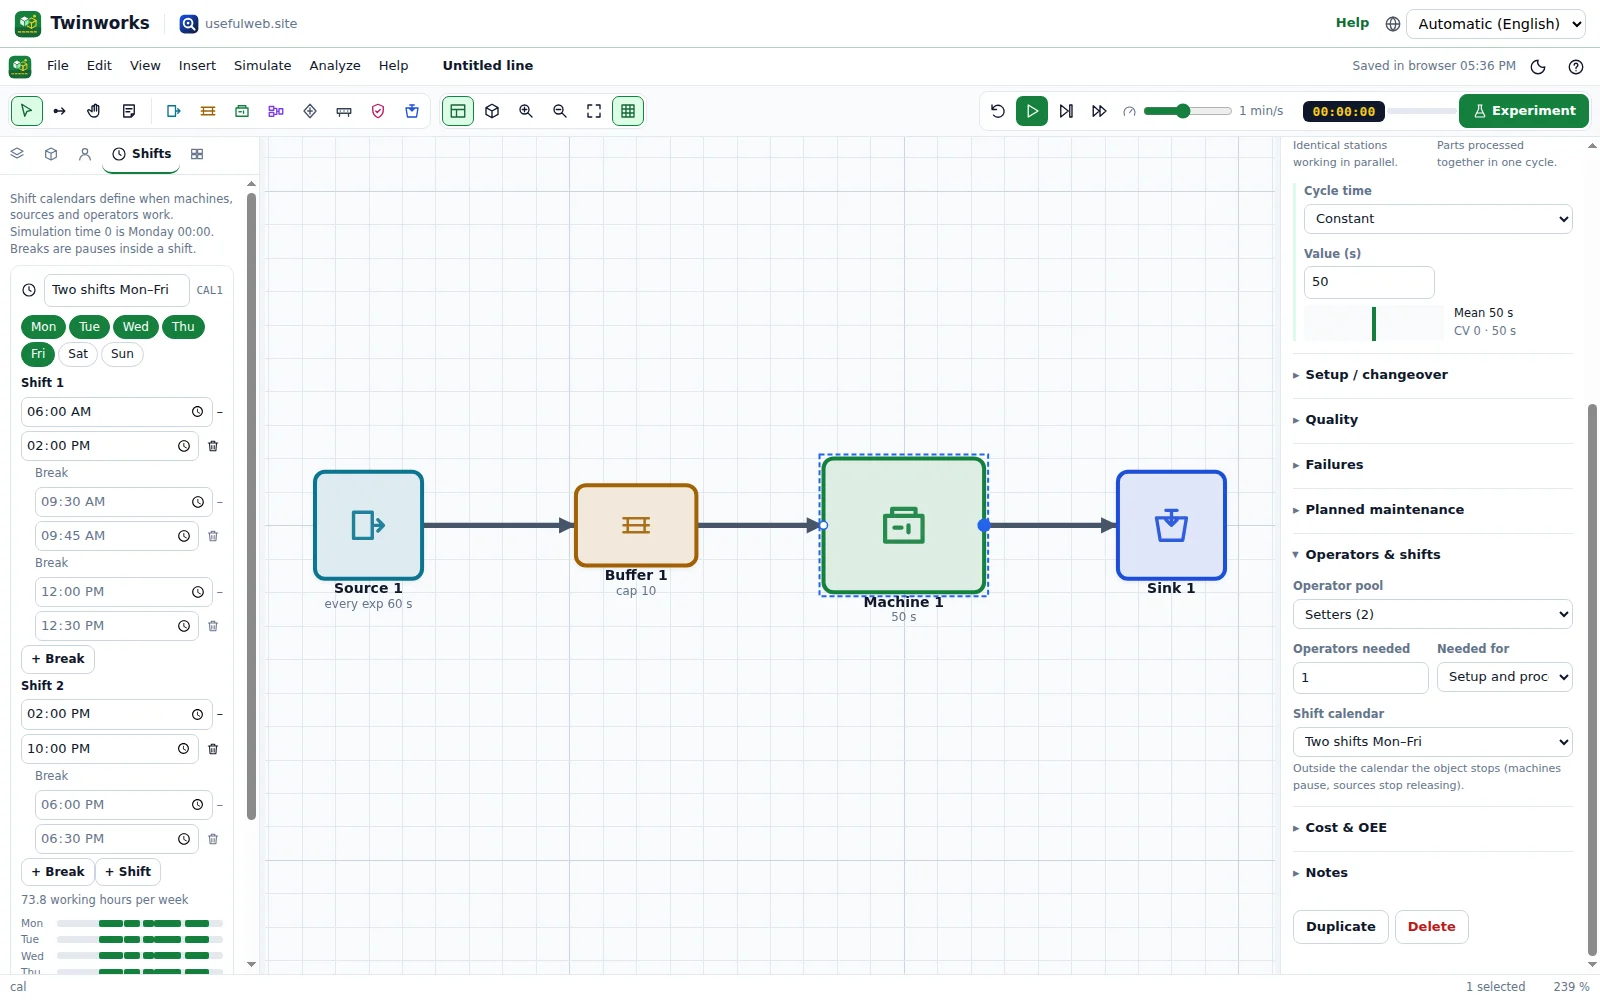Viewport: 1600px width, 1000px height.
Task: Fast-forward the simulation
Action: [x=1099, y=111]
